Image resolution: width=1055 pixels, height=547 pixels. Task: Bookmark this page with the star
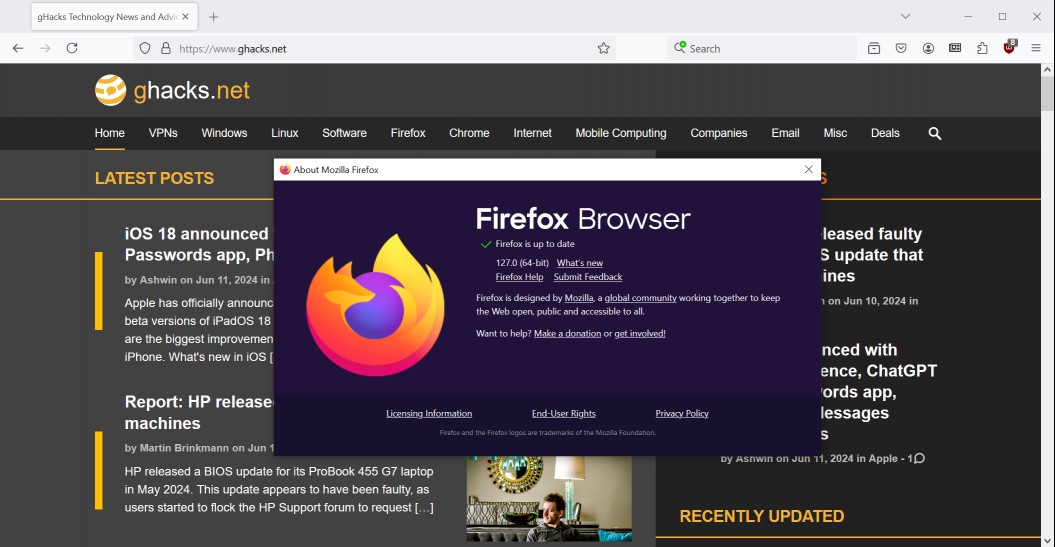point(604,48)
